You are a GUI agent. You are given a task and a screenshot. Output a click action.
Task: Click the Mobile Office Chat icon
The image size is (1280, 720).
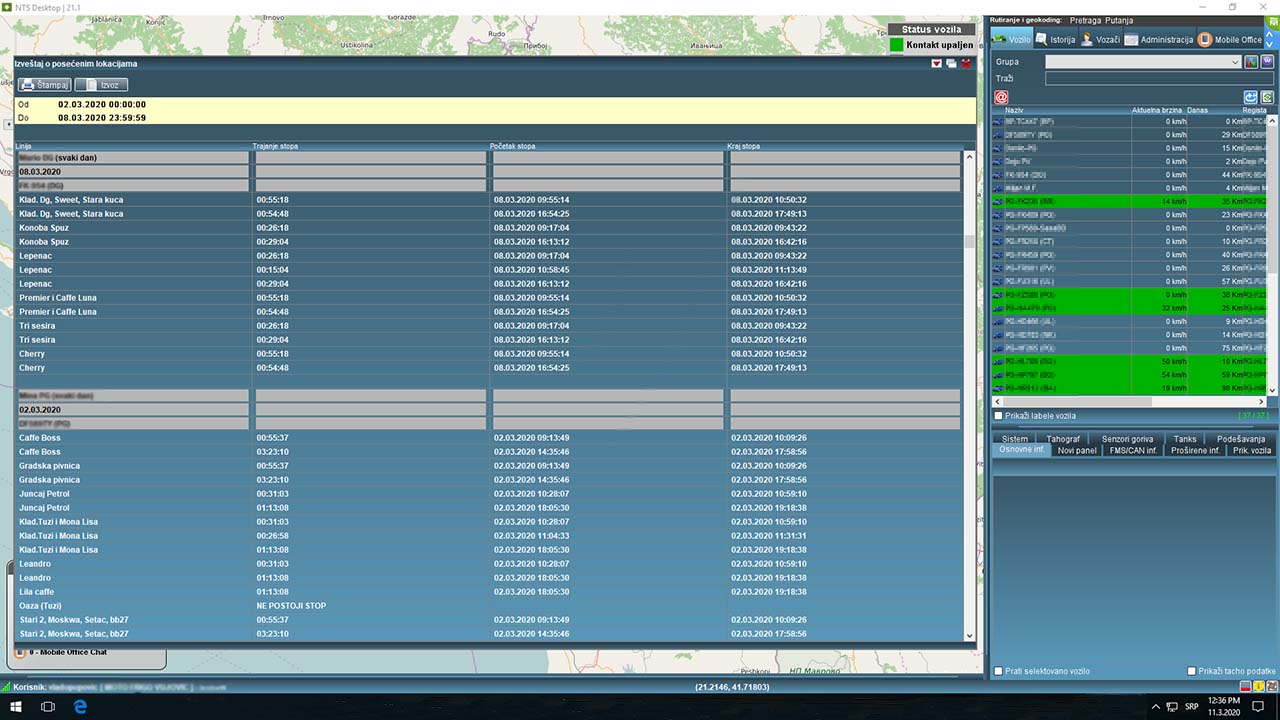[x=20, y=653]
